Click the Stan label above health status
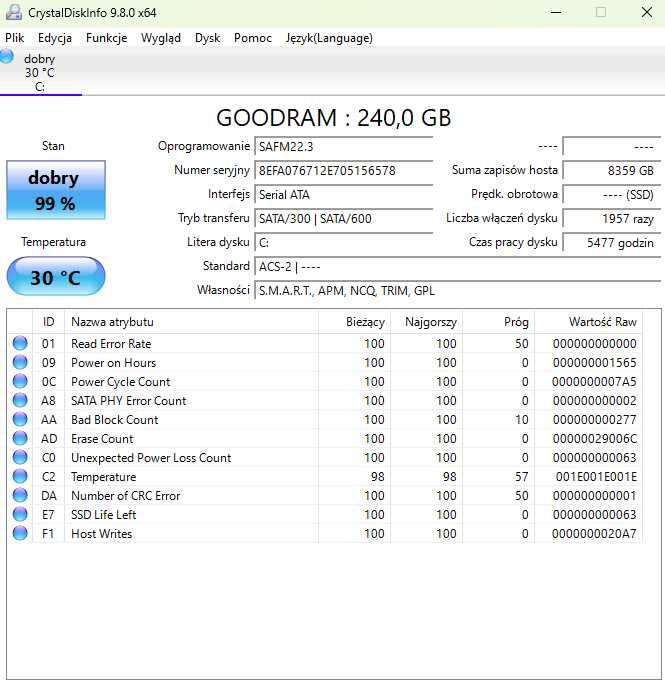The width and height of the screenshot is (665, 684). 53,146
